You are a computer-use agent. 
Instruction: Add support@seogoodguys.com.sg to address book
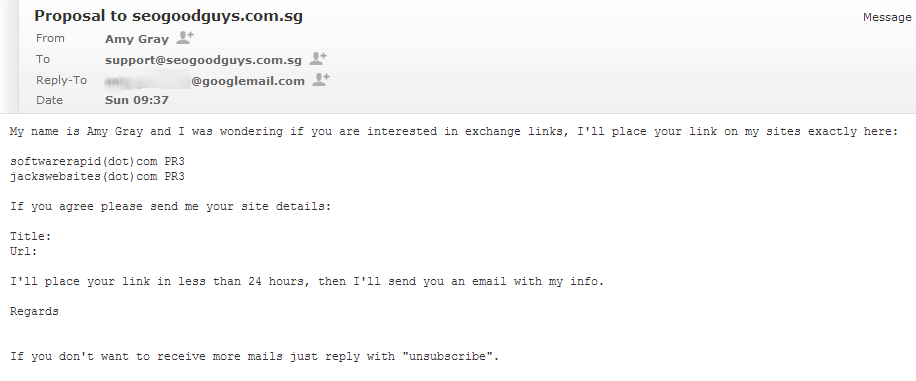coord(318,58)
